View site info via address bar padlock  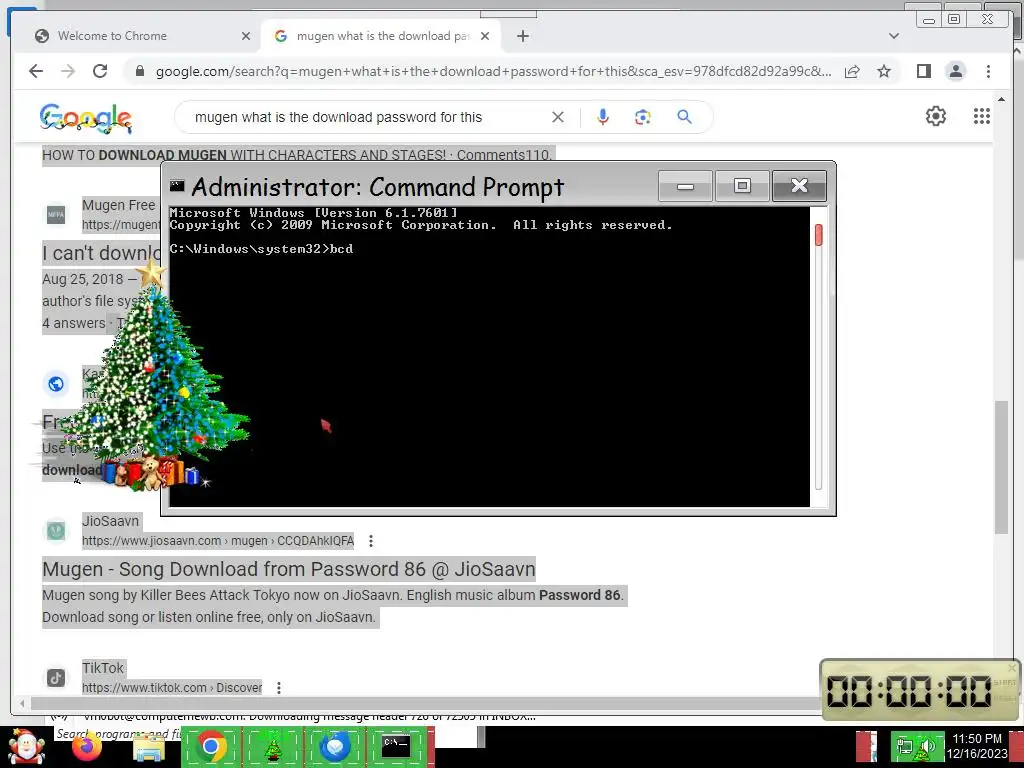click(x=139, y=71)
